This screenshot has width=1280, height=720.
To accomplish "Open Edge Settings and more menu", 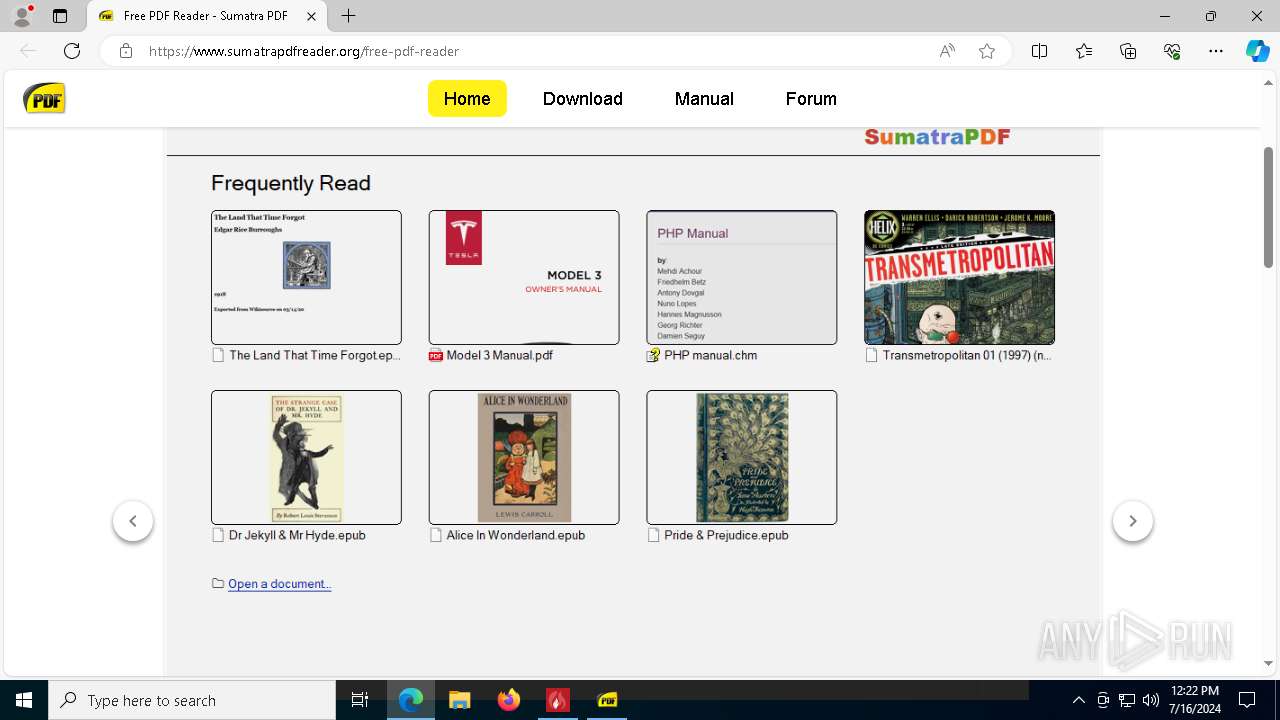I will pyautogui.click(x=1216, y=51).
